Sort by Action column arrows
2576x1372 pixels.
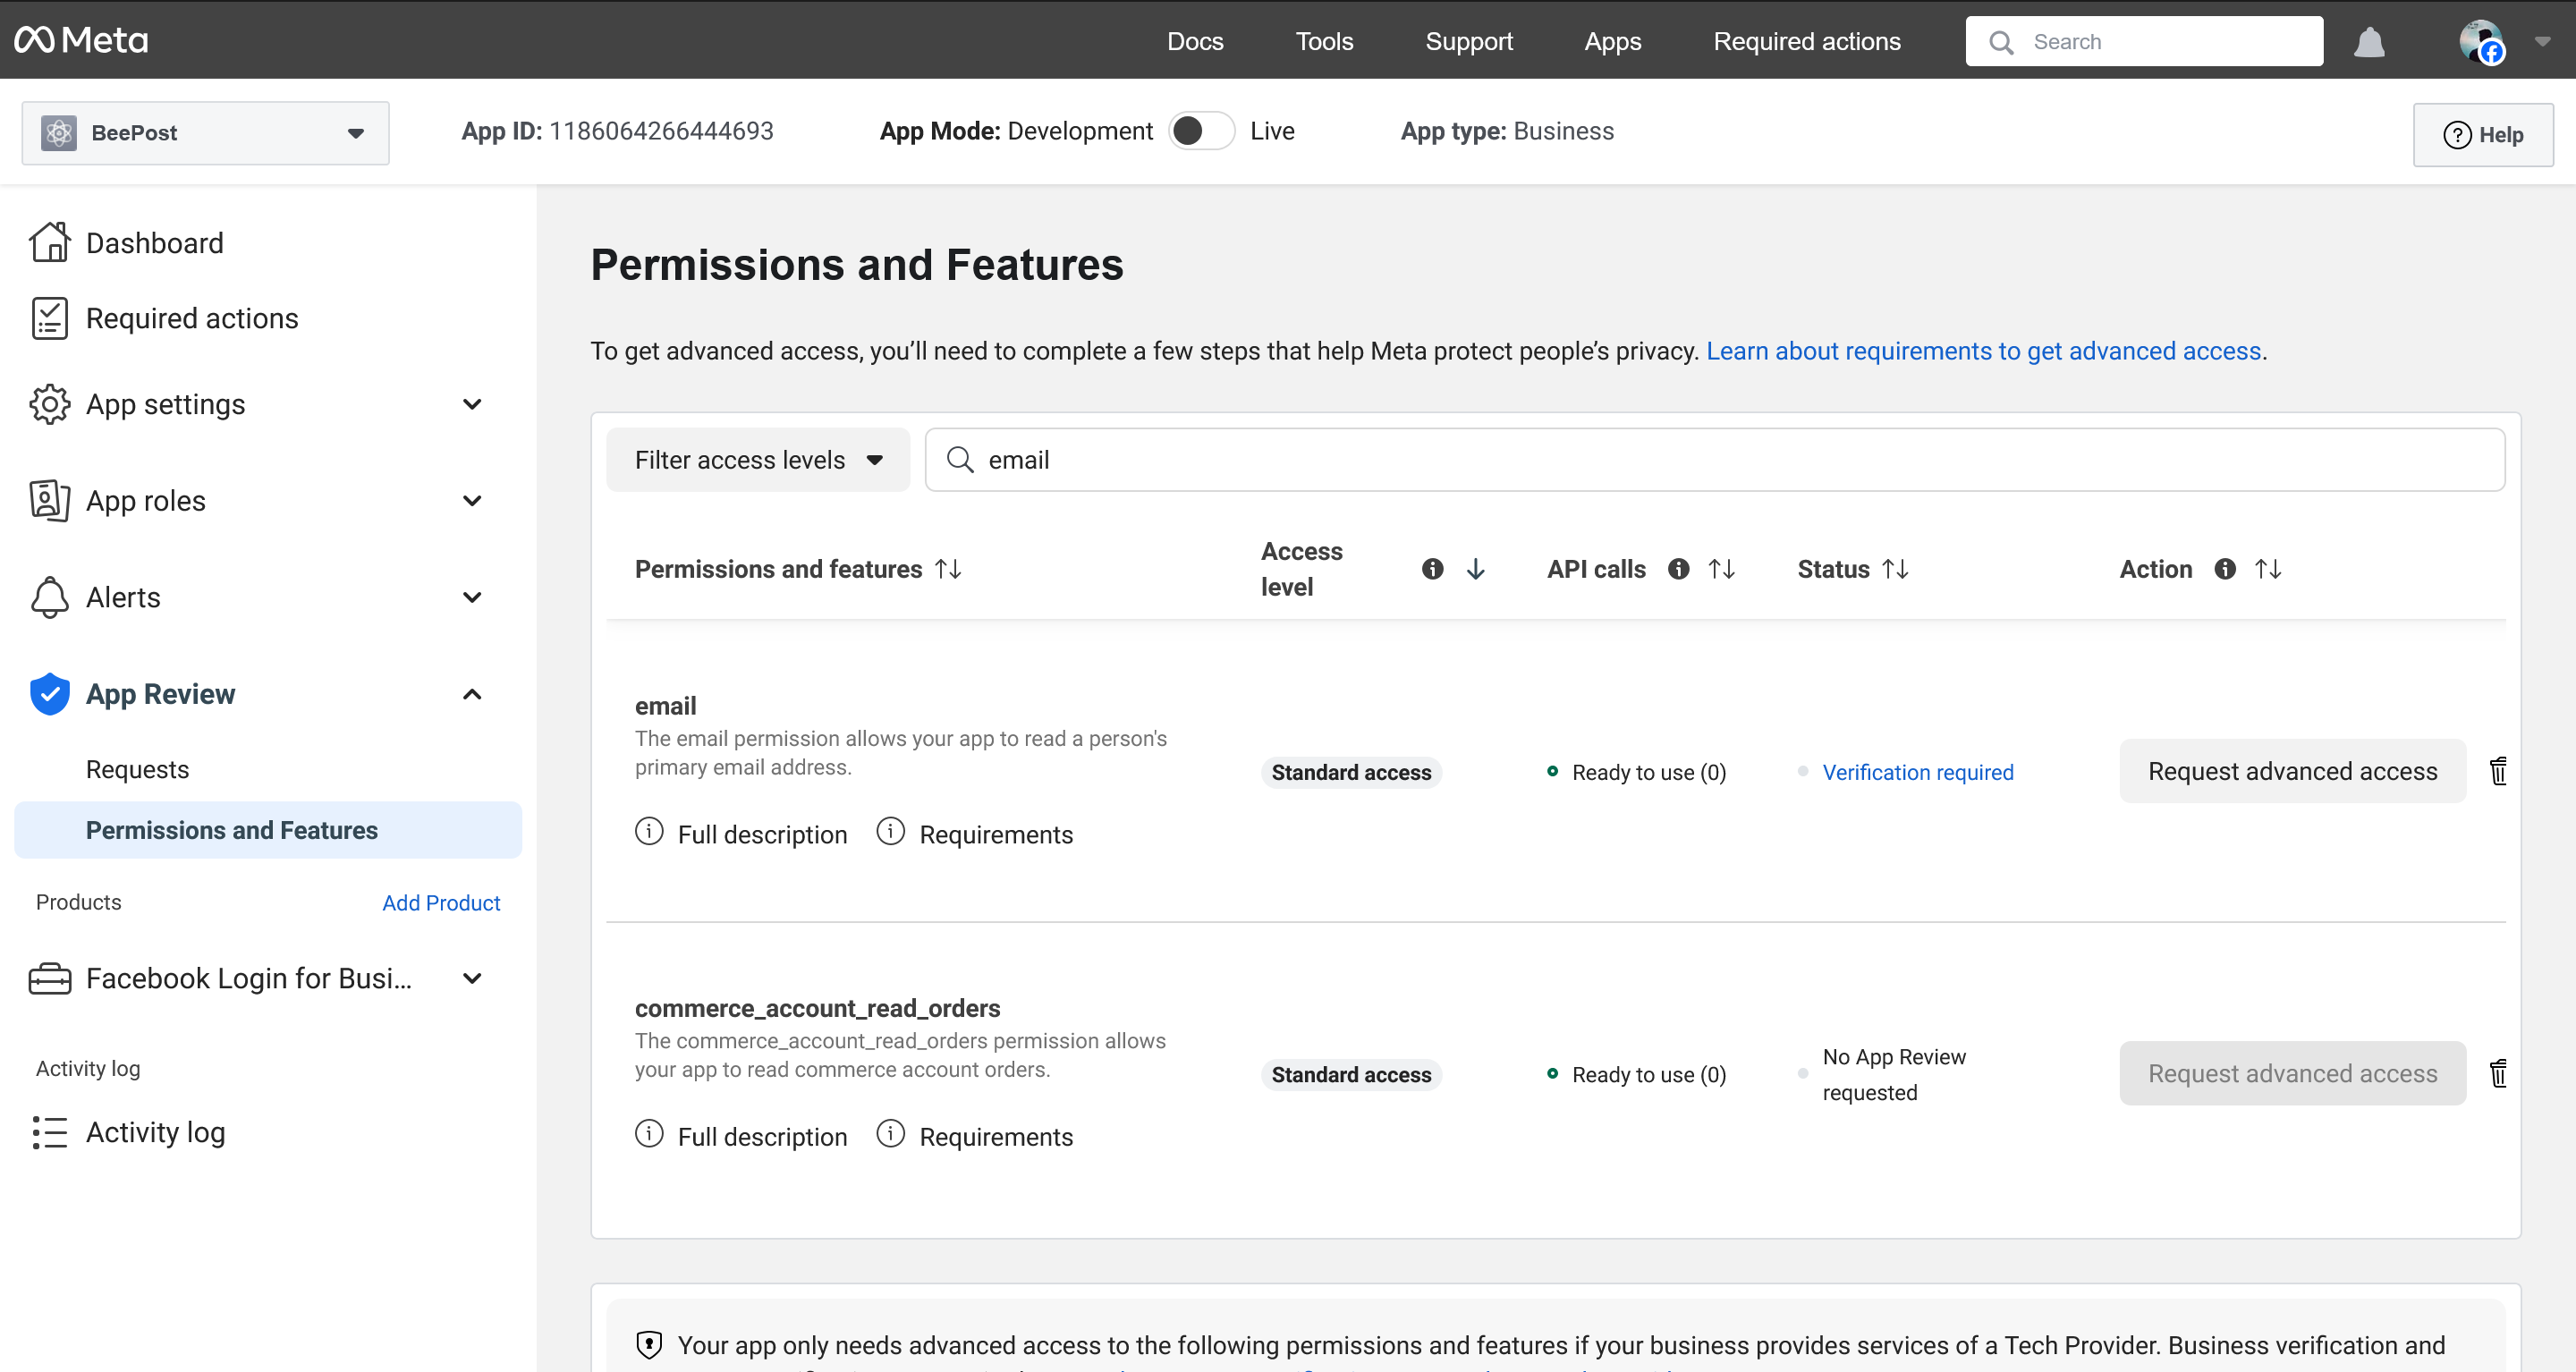(2267, 569)
